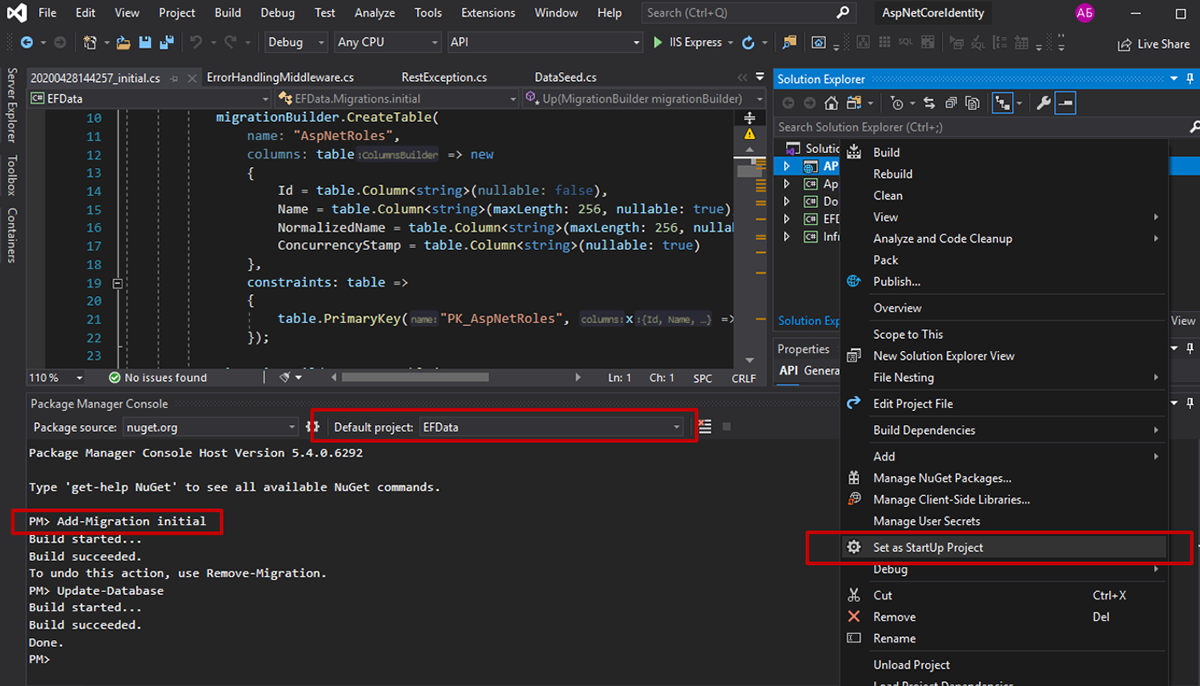The width and height of the screenshot is (1200, 686).
Task: Click the Sync with Active Document icon
Action: tap(929, 103)
